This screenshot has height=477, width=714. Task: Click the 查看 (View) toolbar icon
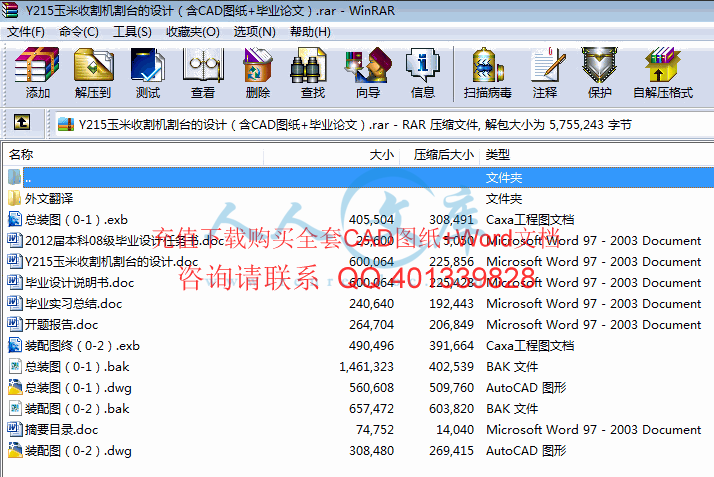[x=203, y=65]
